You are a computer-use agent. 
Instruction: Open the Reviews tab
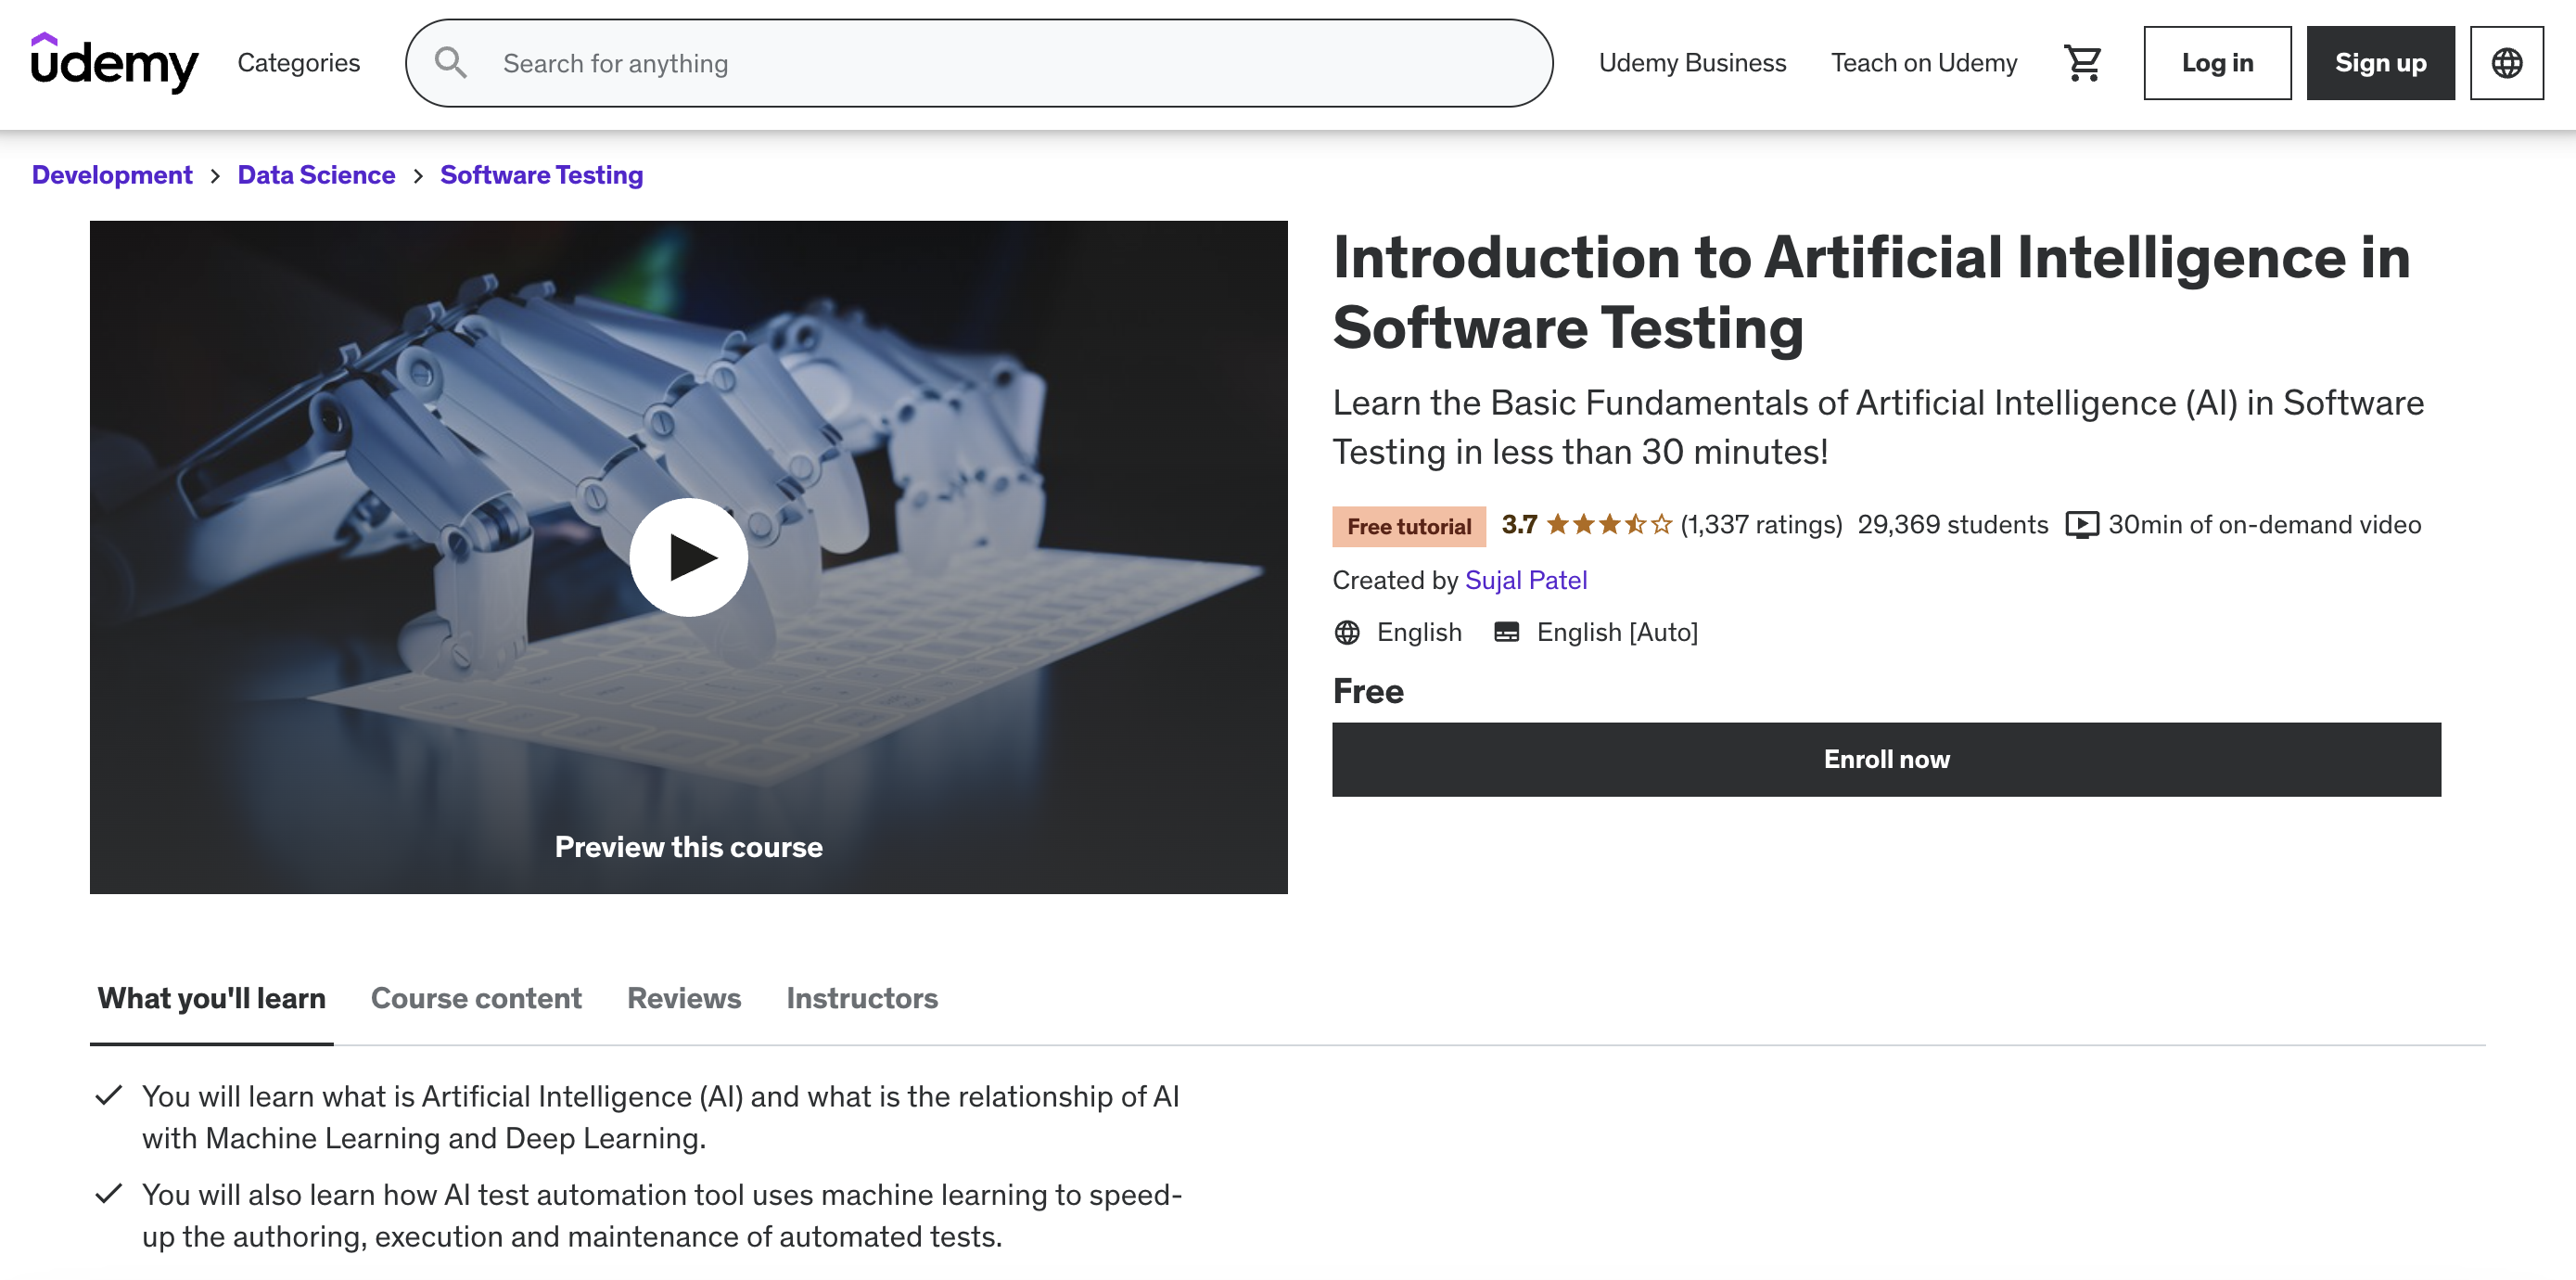coord(683,998)
